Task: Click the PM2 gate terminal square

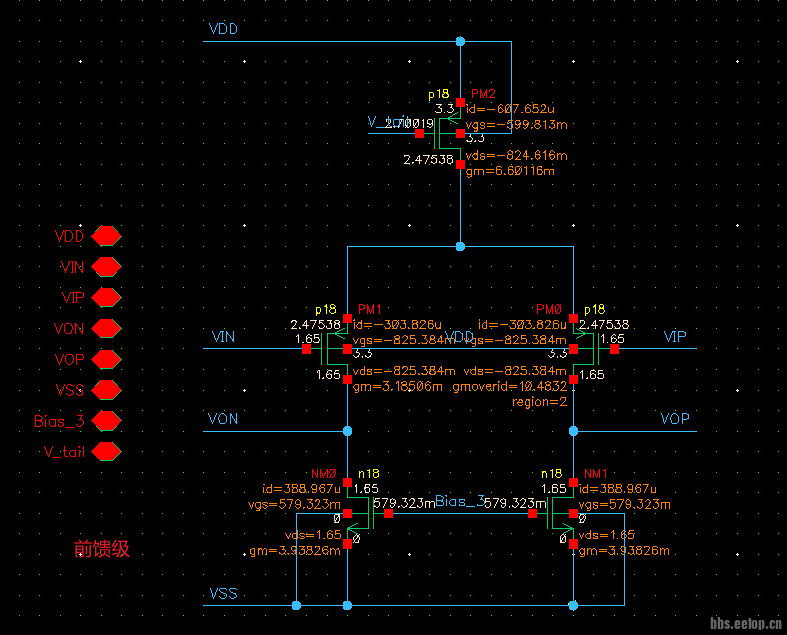Action: point(420,134)
